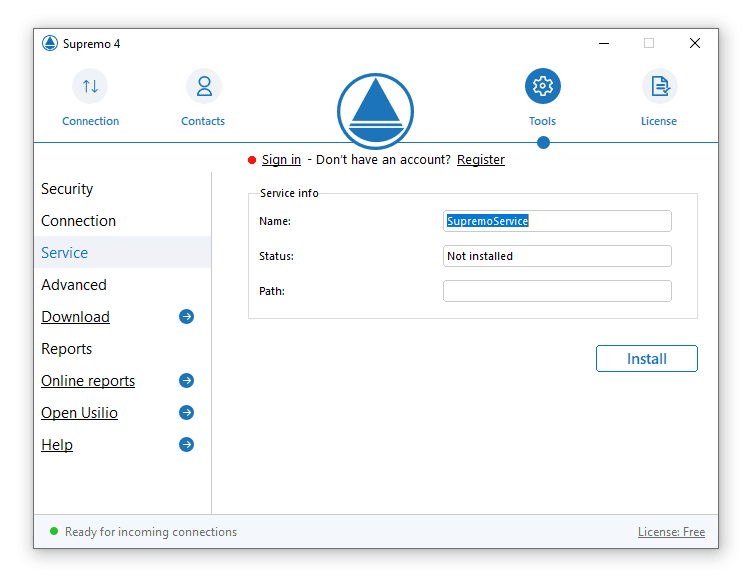The image size is (753, 579).
Task: Click the arrow icon next to Download
Action: [x=186, y=317]
